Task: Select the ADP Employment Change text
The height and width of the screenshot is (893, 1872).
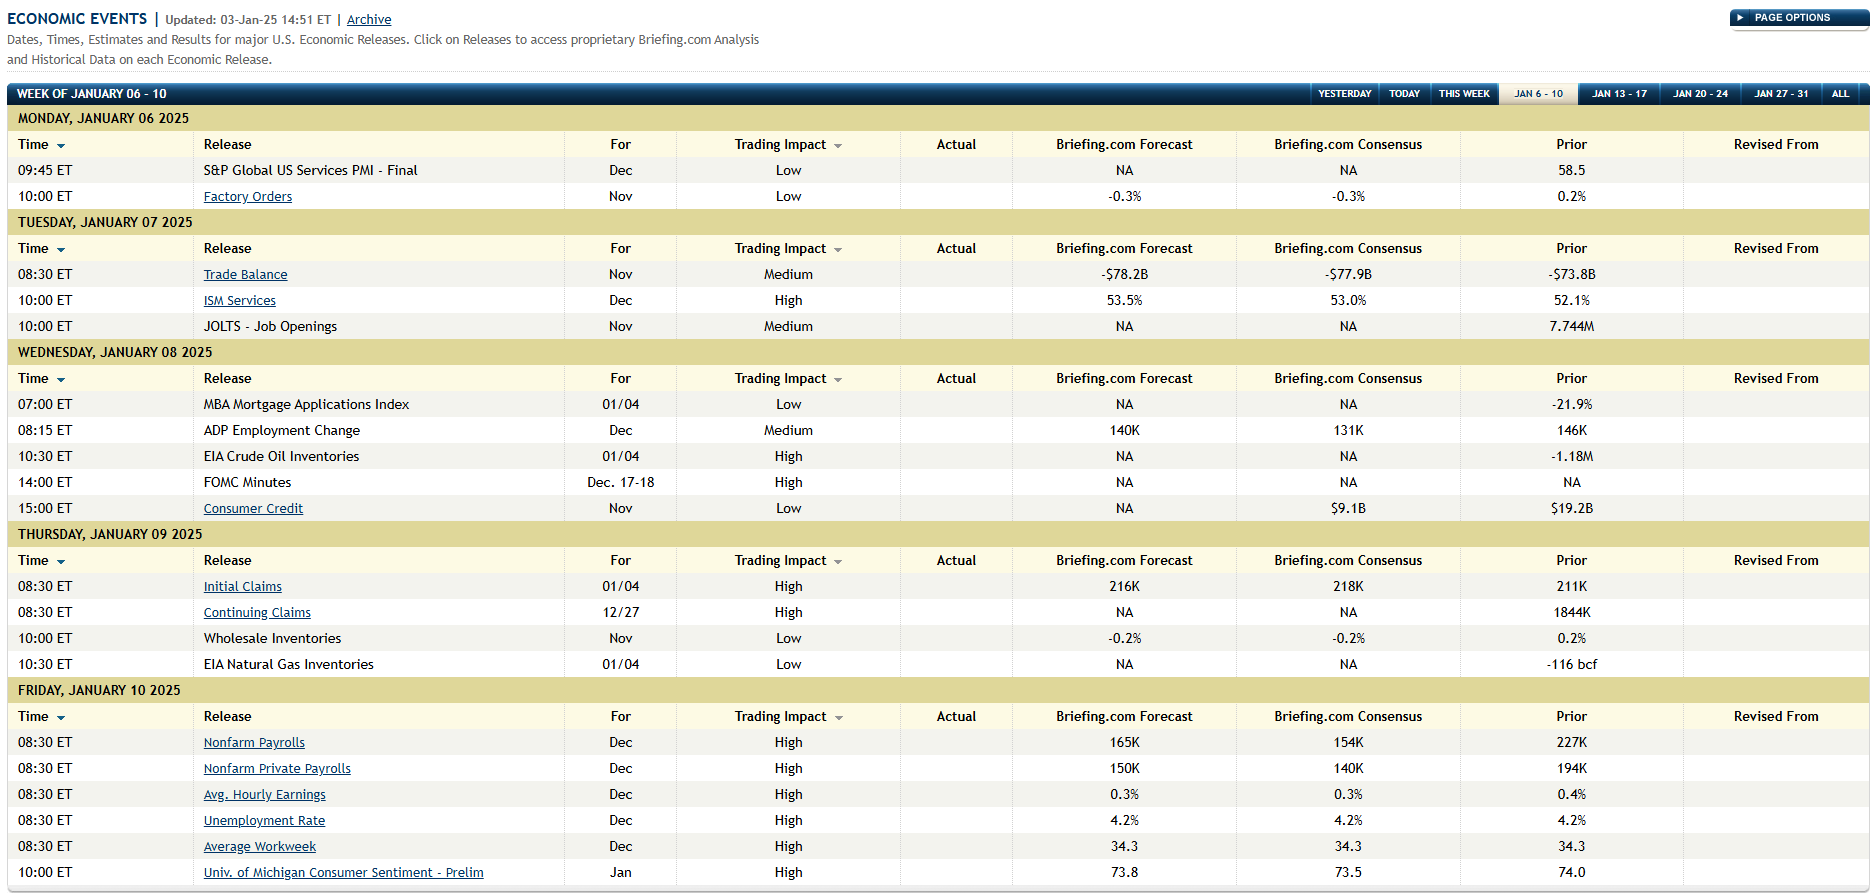Action: point(282,431)
